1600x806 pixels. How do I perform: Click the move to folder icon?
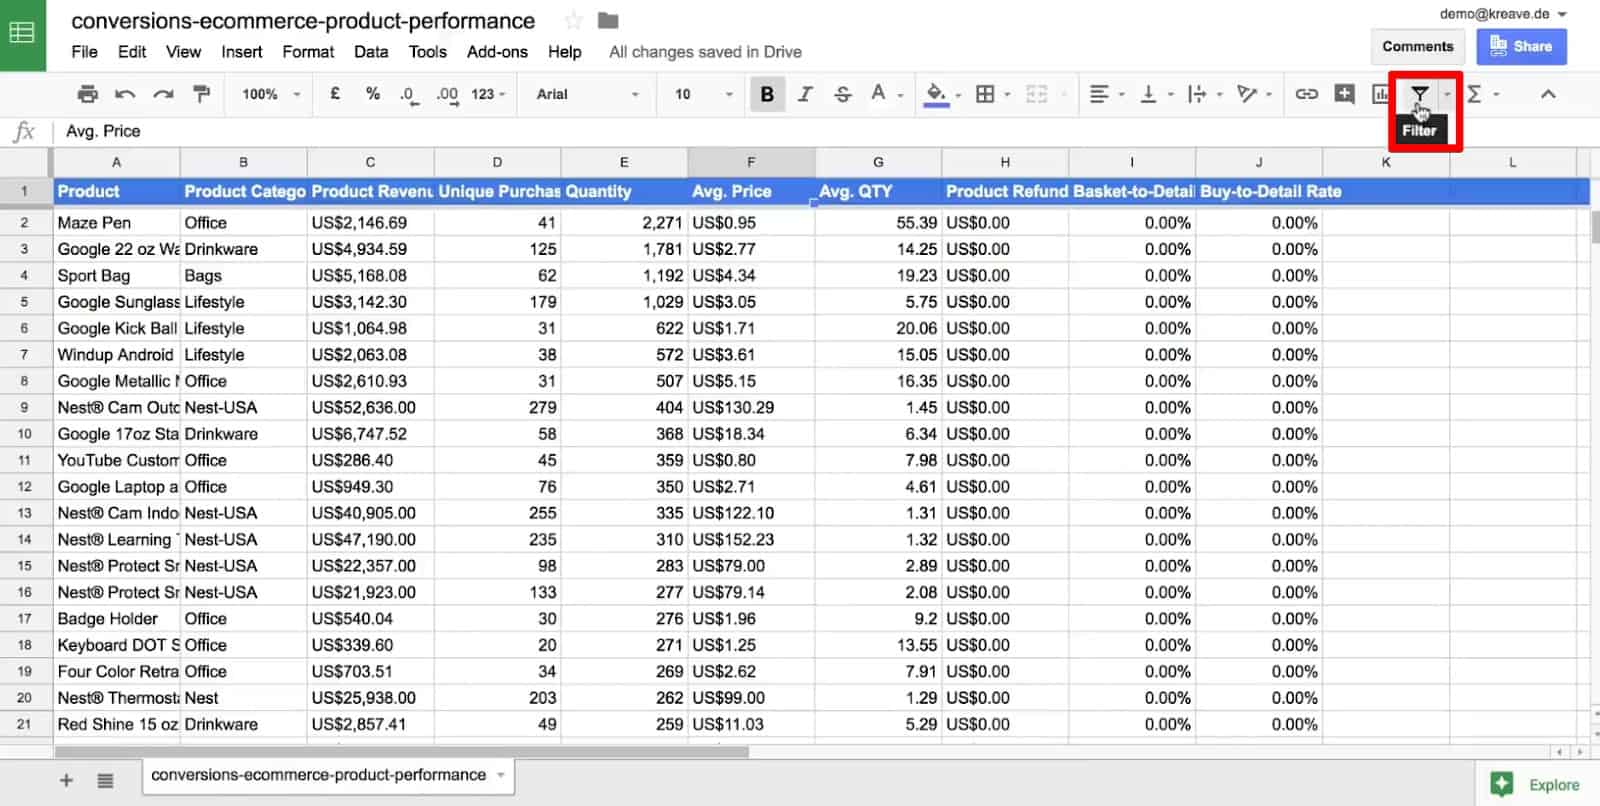pos(608,20)
